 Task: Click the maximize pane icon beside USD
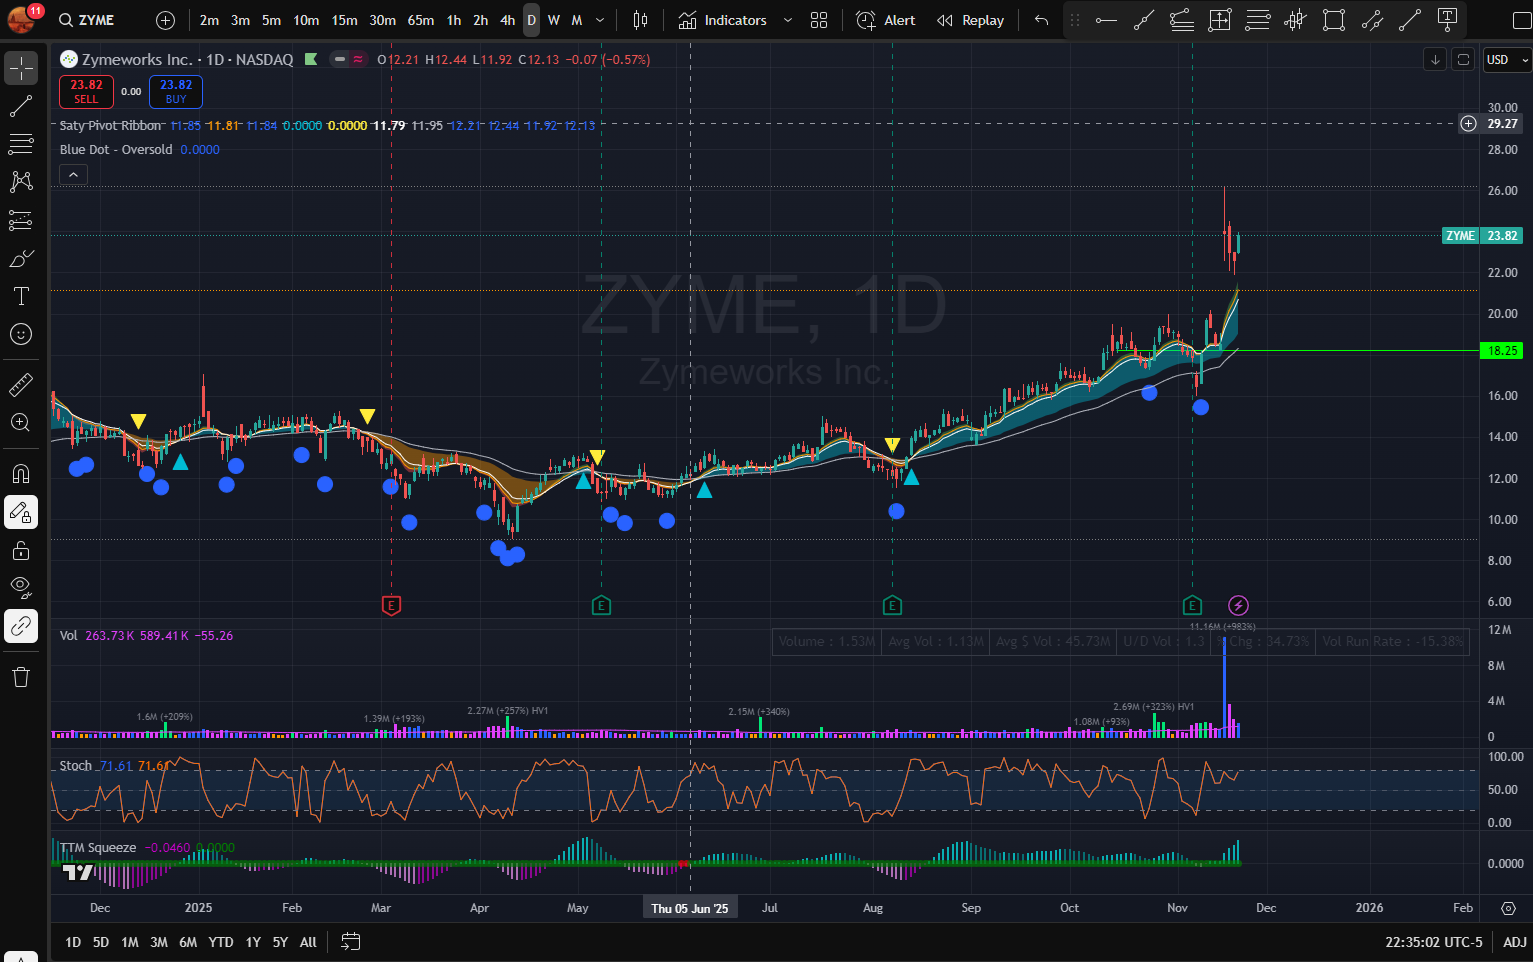coord(1463,60)
